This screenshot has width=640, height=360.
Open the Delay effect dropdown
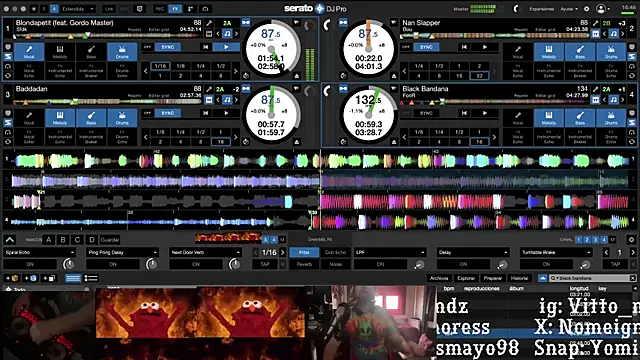point(473,253)
